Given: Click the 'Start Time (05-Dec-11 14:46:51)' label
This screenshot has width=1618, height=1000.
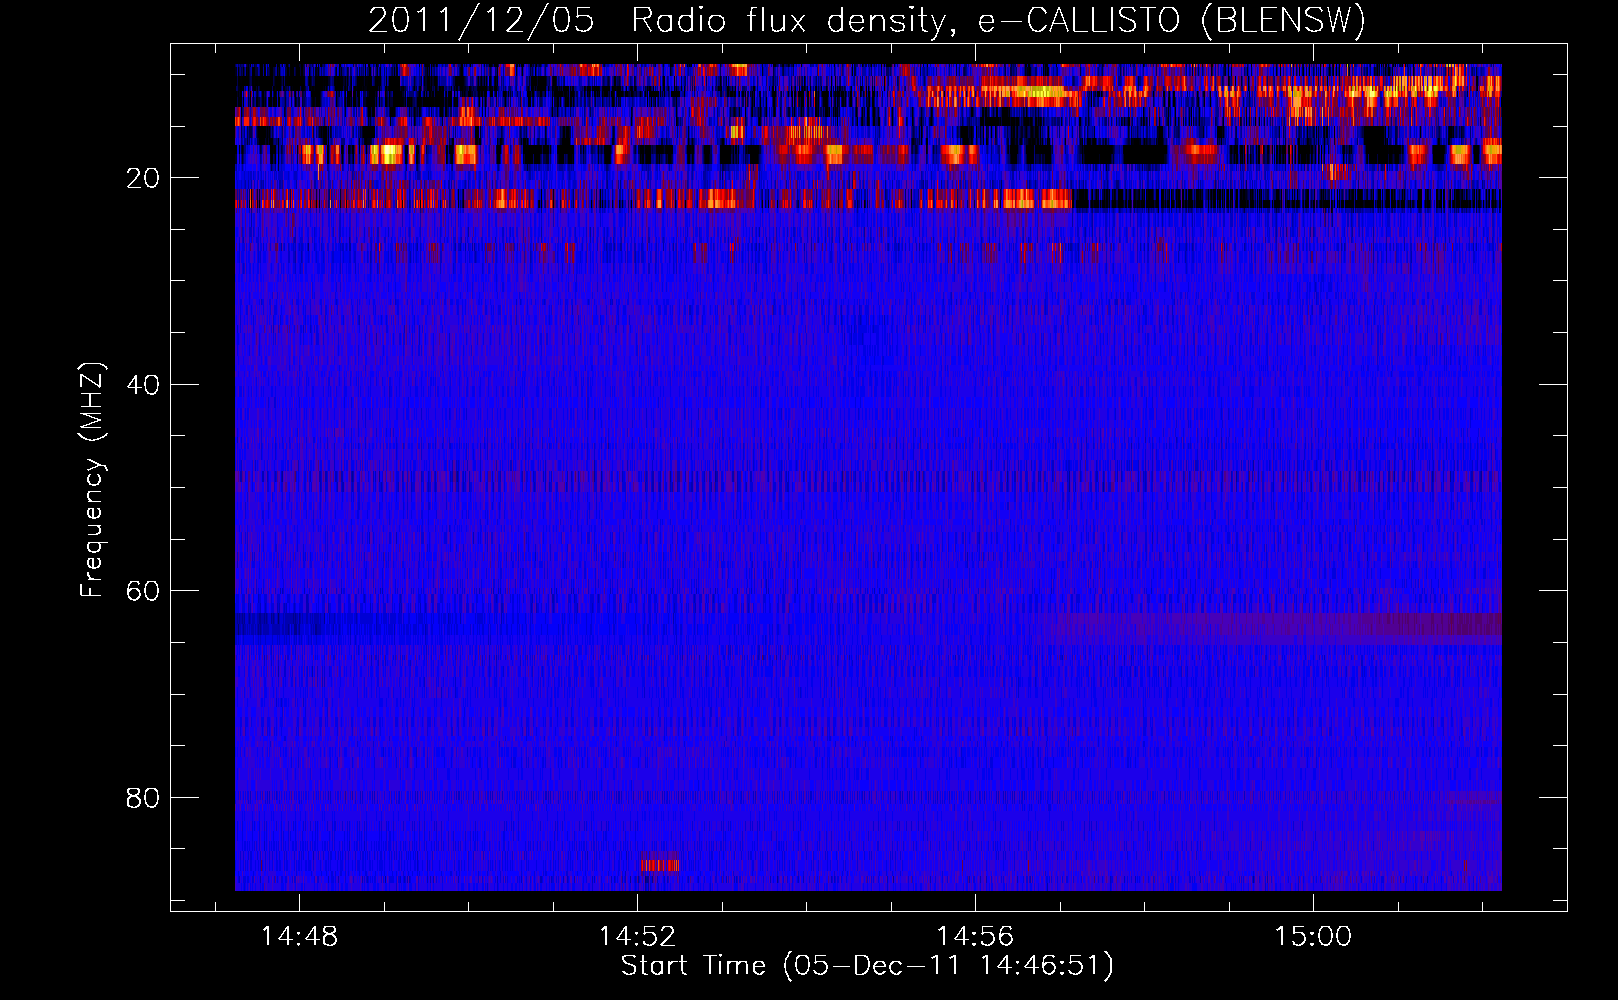Looking at the screenshot, I should point(867,966).
